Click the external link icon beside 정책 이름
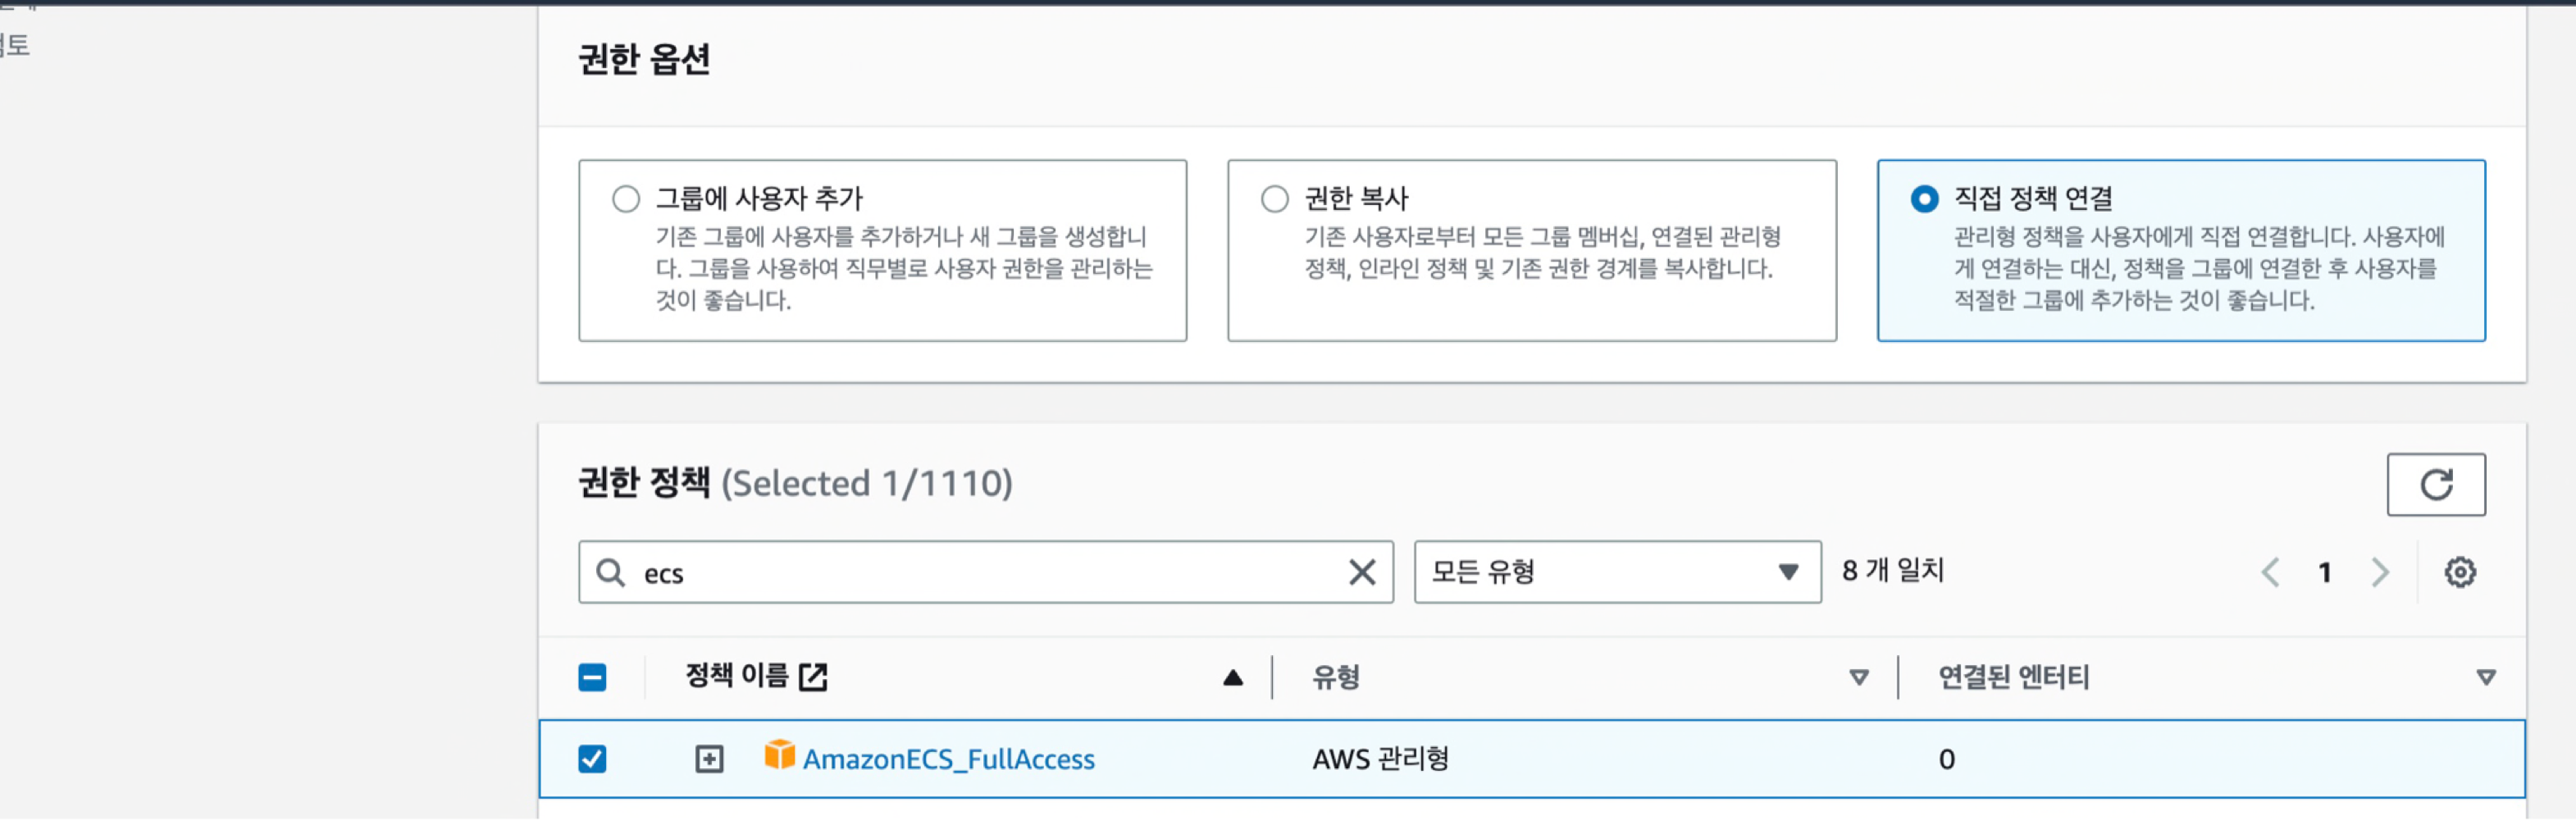 813,677
